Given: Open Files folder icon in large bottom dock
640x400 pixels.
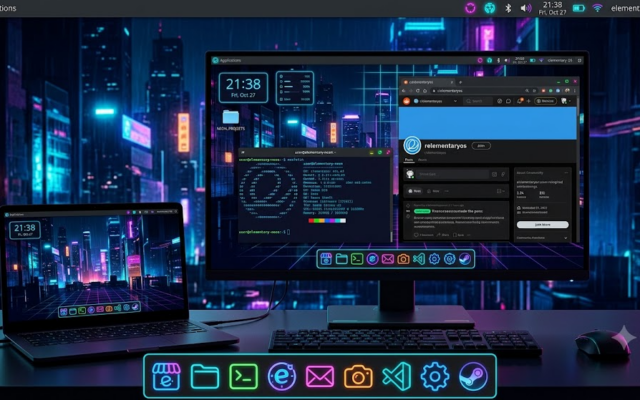Looking at the screenshot, I should [x=204, y=376].
